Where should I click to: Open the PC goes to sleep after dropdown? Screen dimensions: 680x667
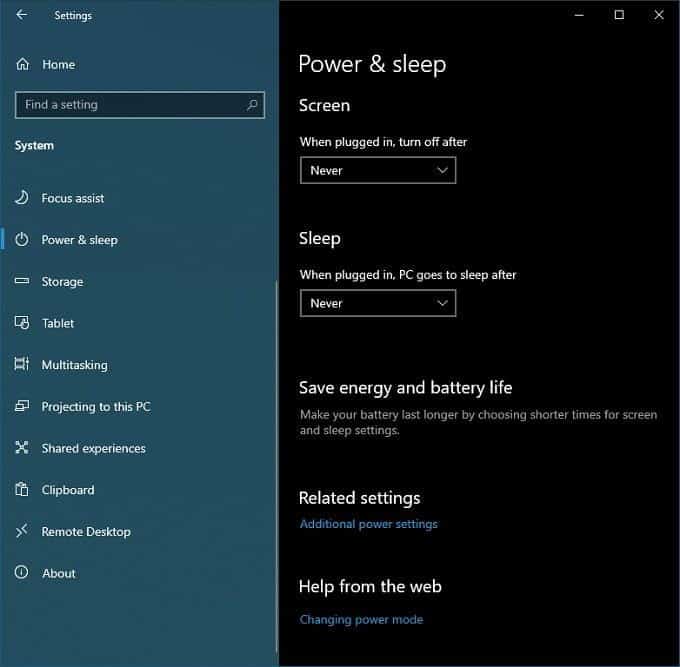[378, 303]
